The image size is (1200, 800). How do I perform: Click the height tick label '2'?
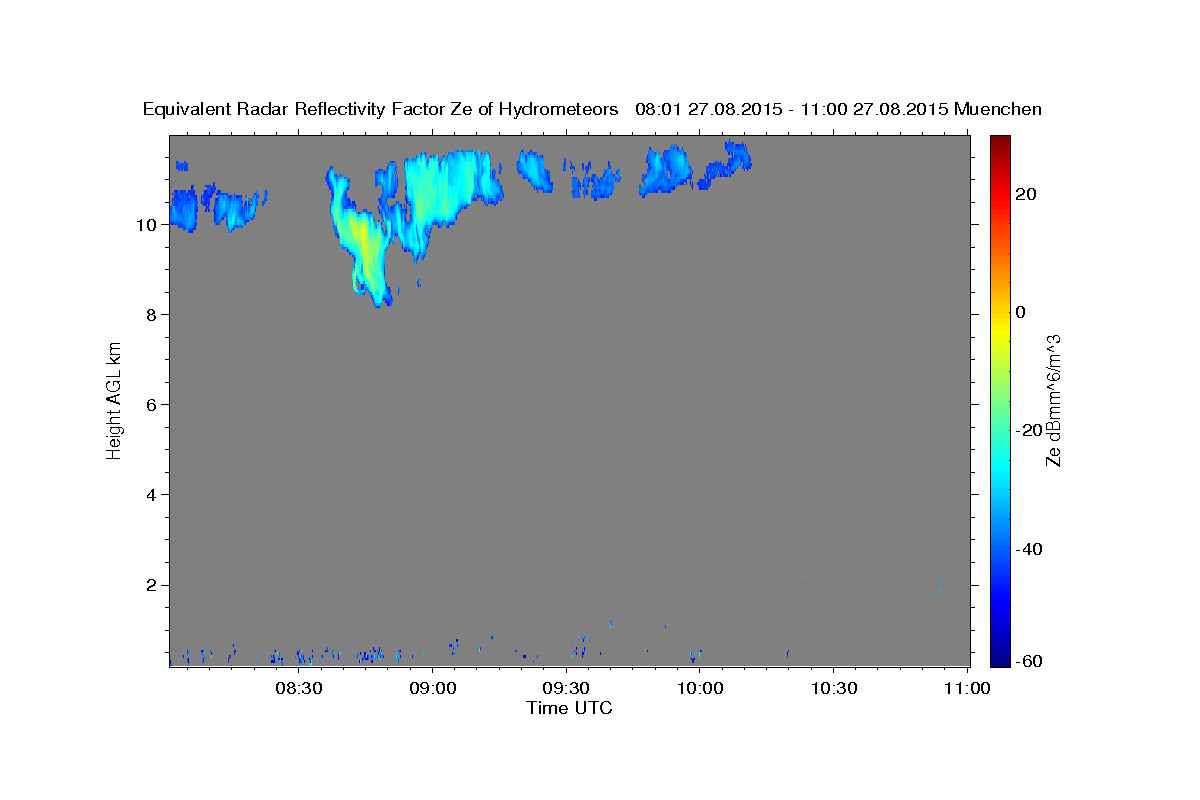tap(153, 585)
